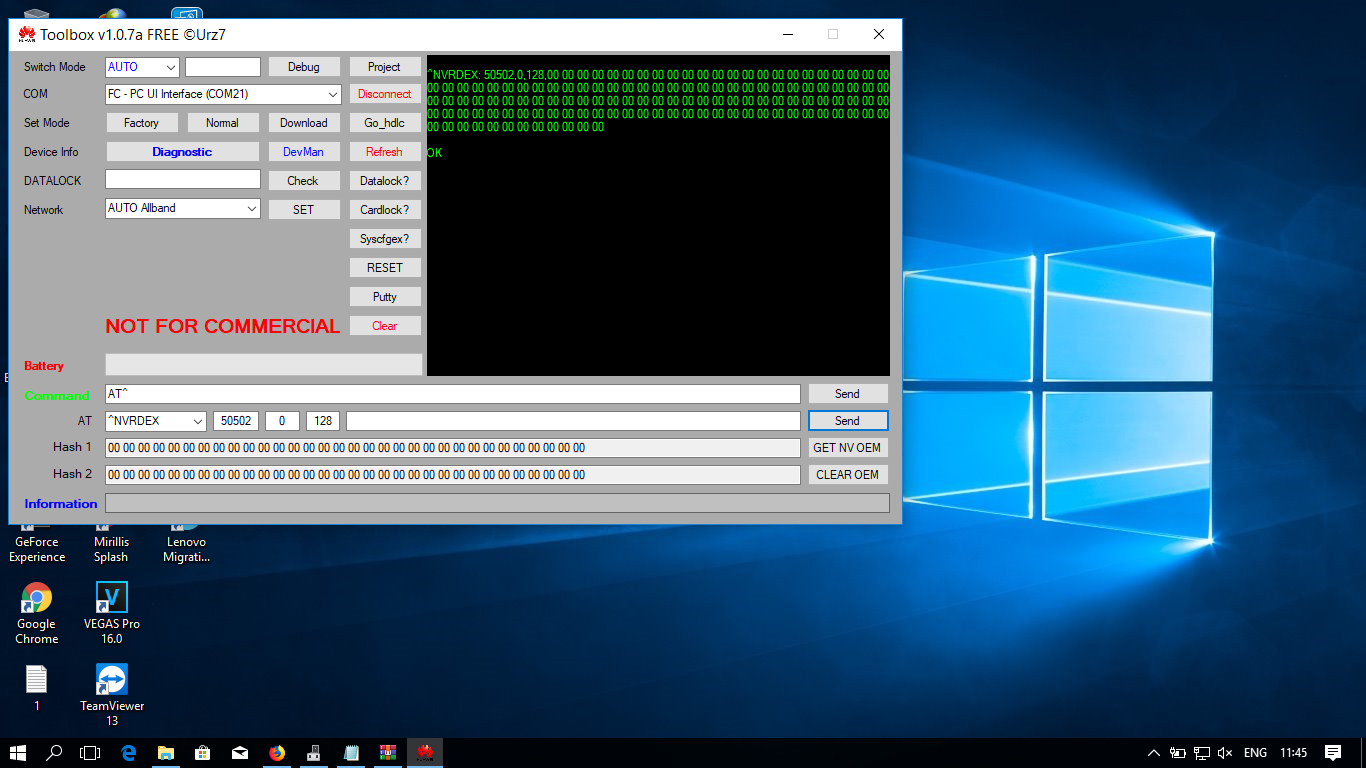The width and height of the screenshot is (1366, 768).
Task: Open the AT ^NVRDEX command dropdown
Action: pyautogui.click(x=196, y=421)
